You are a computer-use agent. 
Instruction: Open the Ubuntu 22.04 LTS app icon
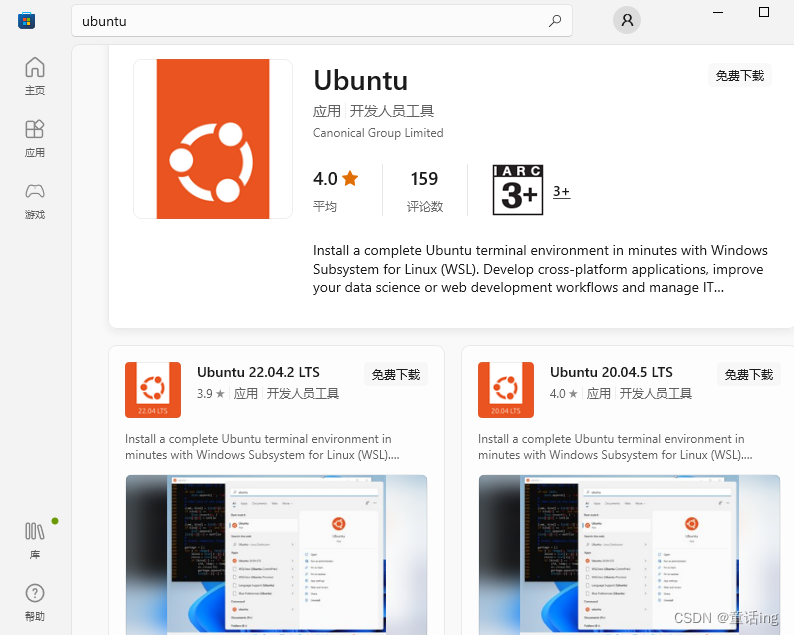tap(153, 390)
